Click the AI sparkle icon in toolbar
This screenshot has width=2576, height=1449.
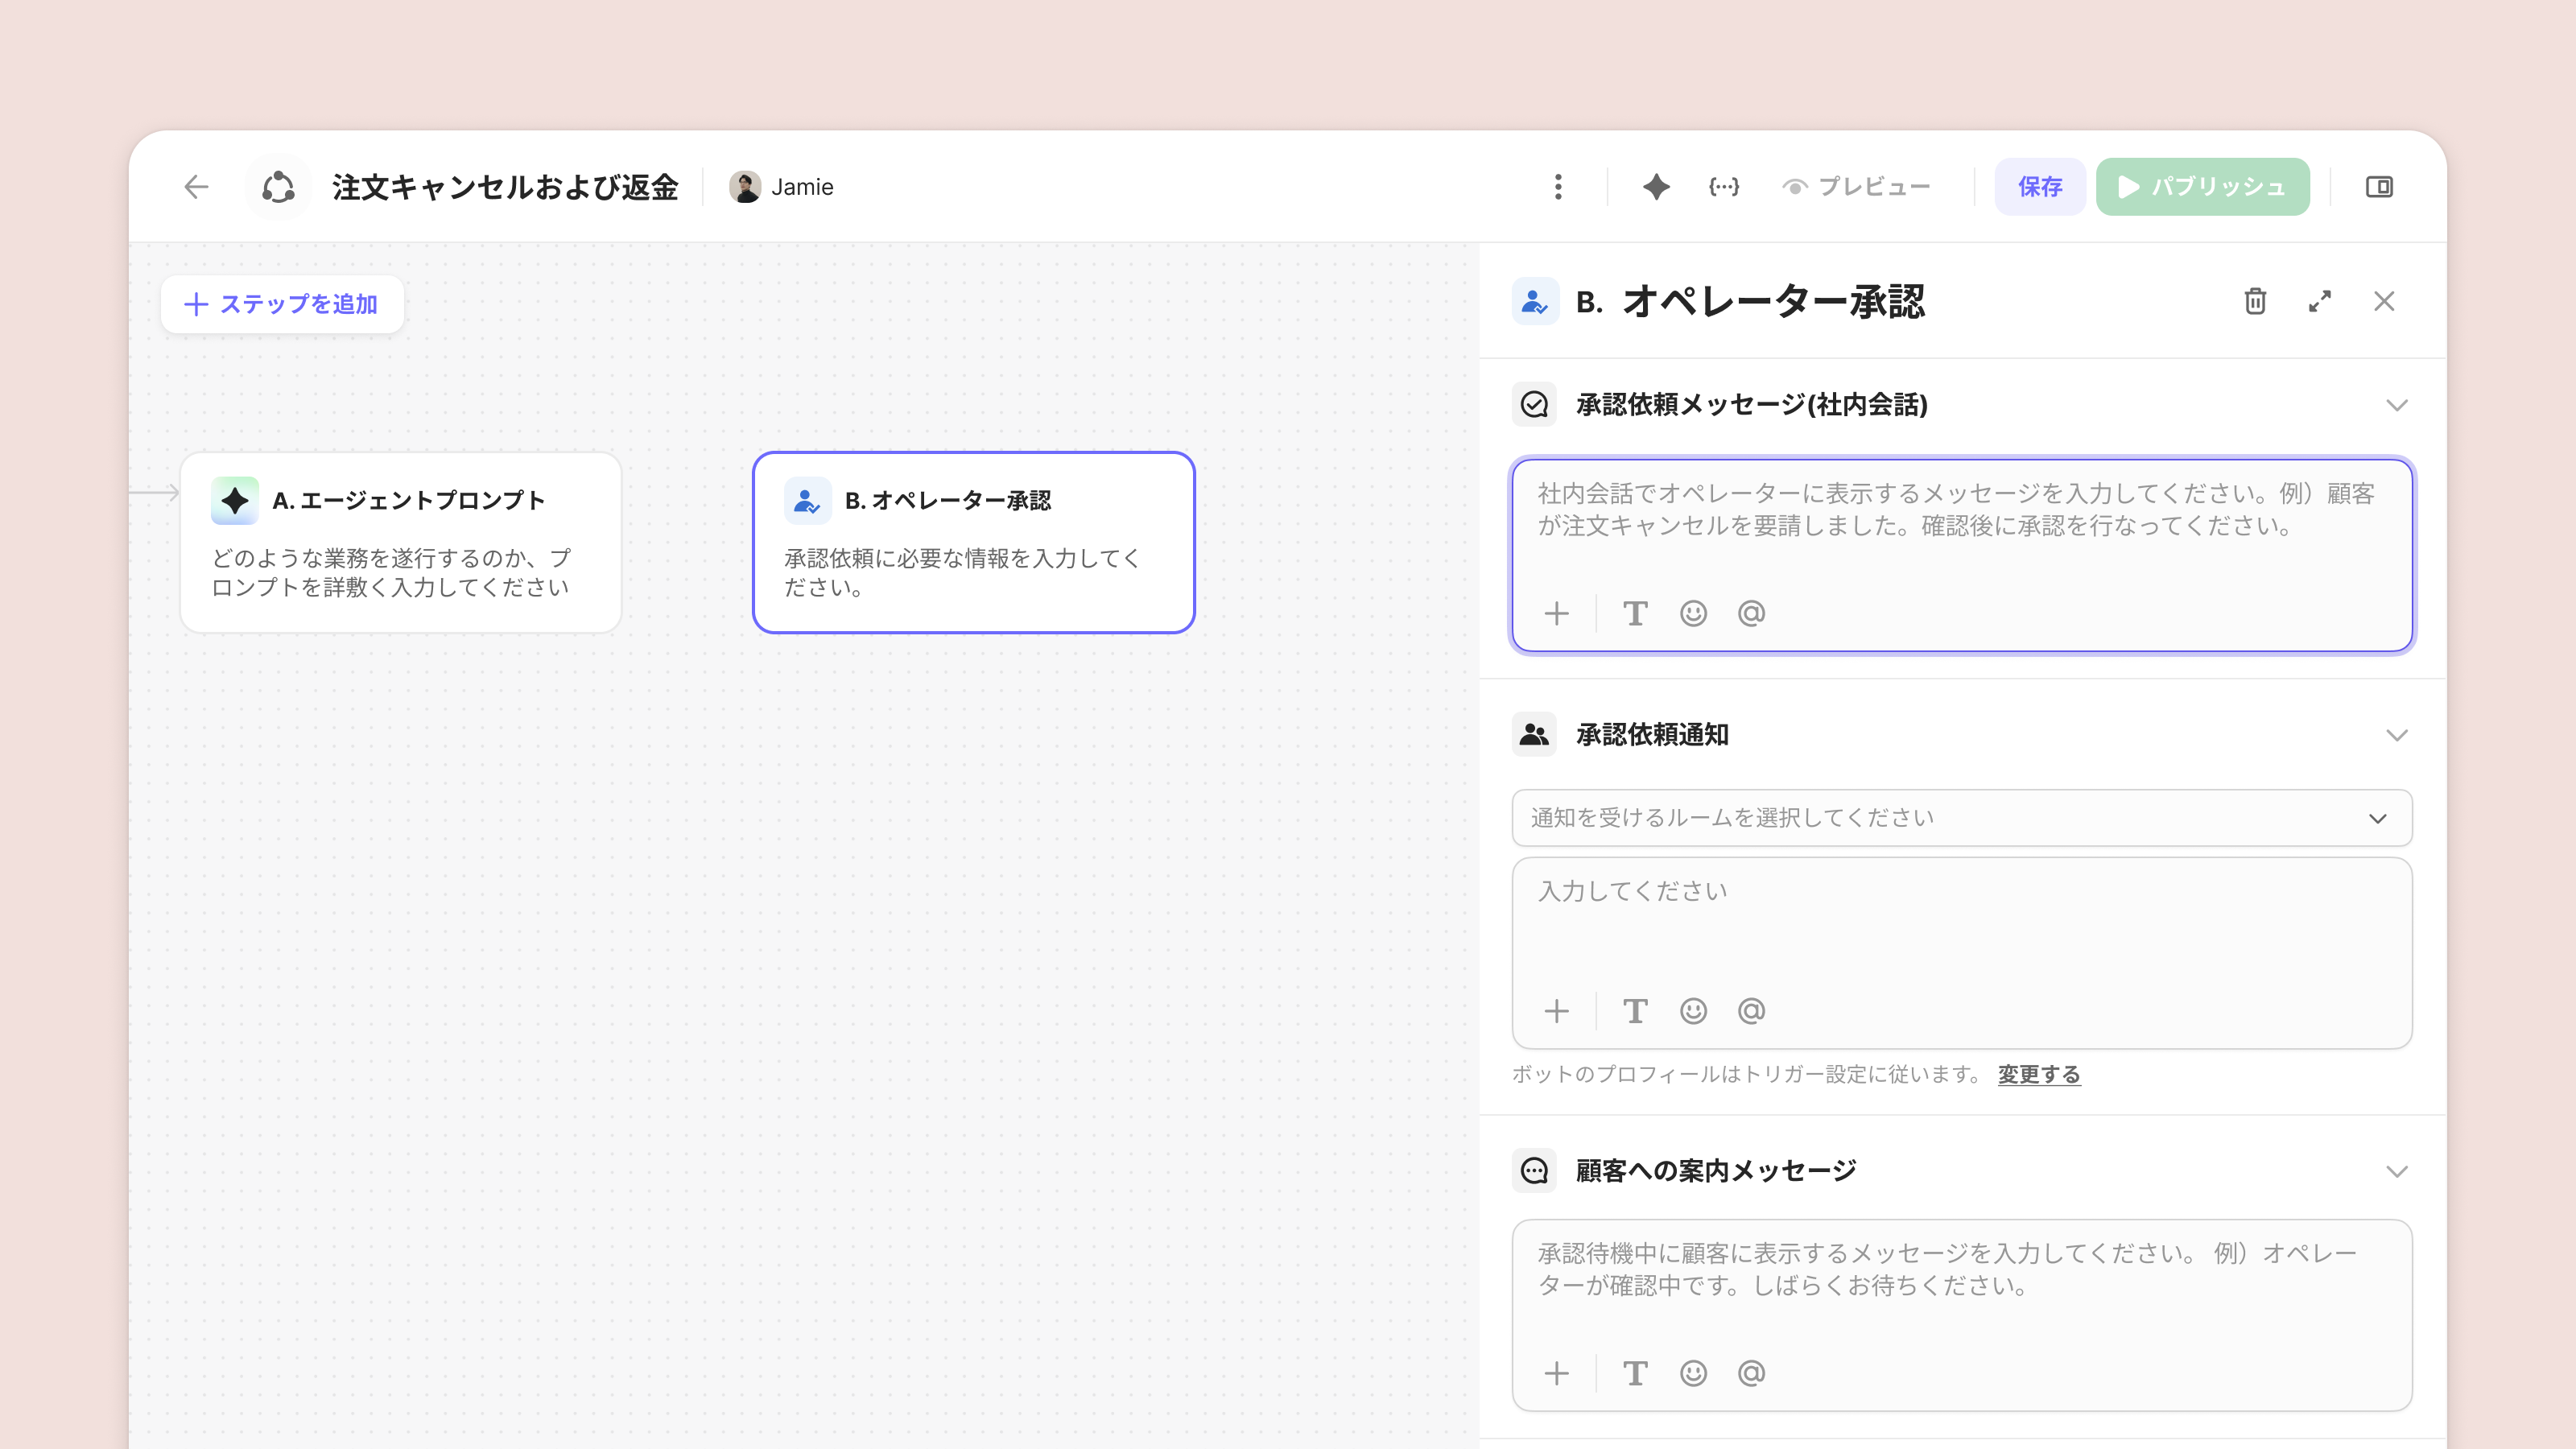(1656, 187)
